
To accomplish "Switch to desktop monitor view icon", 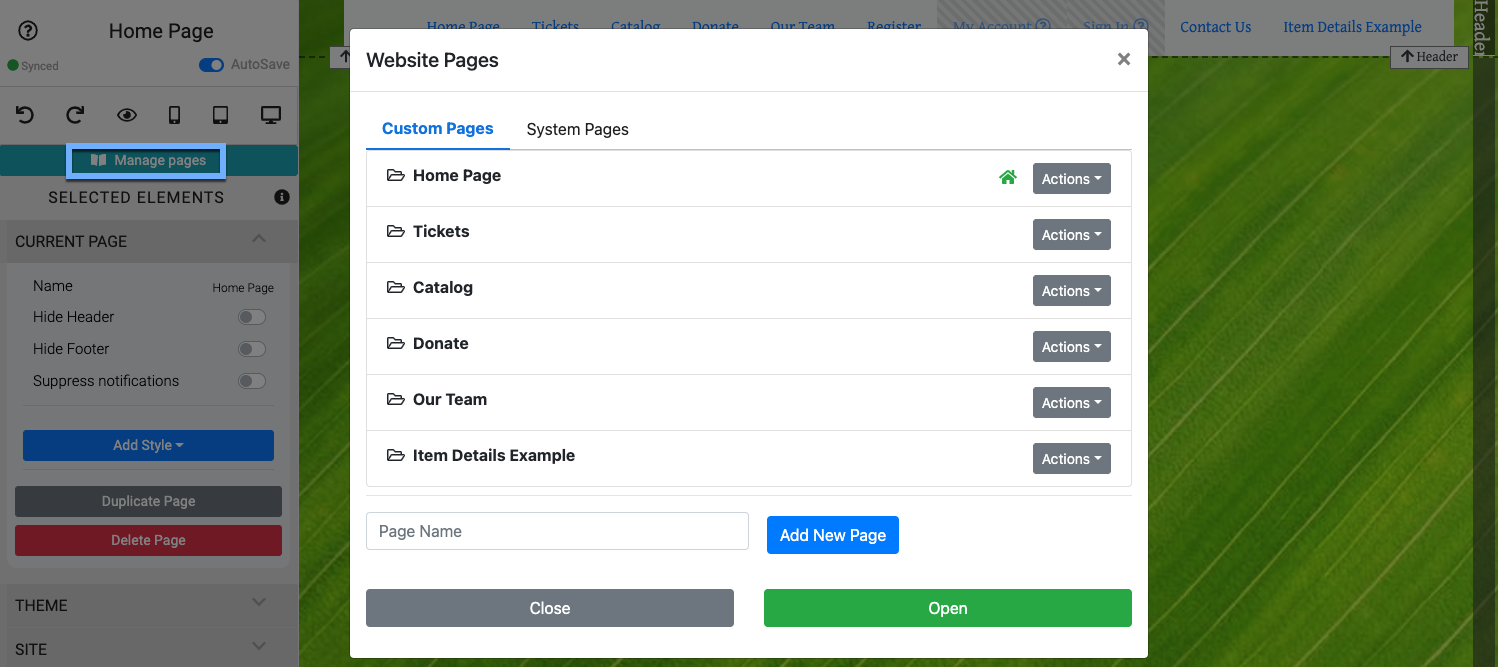I will point(270,115).
